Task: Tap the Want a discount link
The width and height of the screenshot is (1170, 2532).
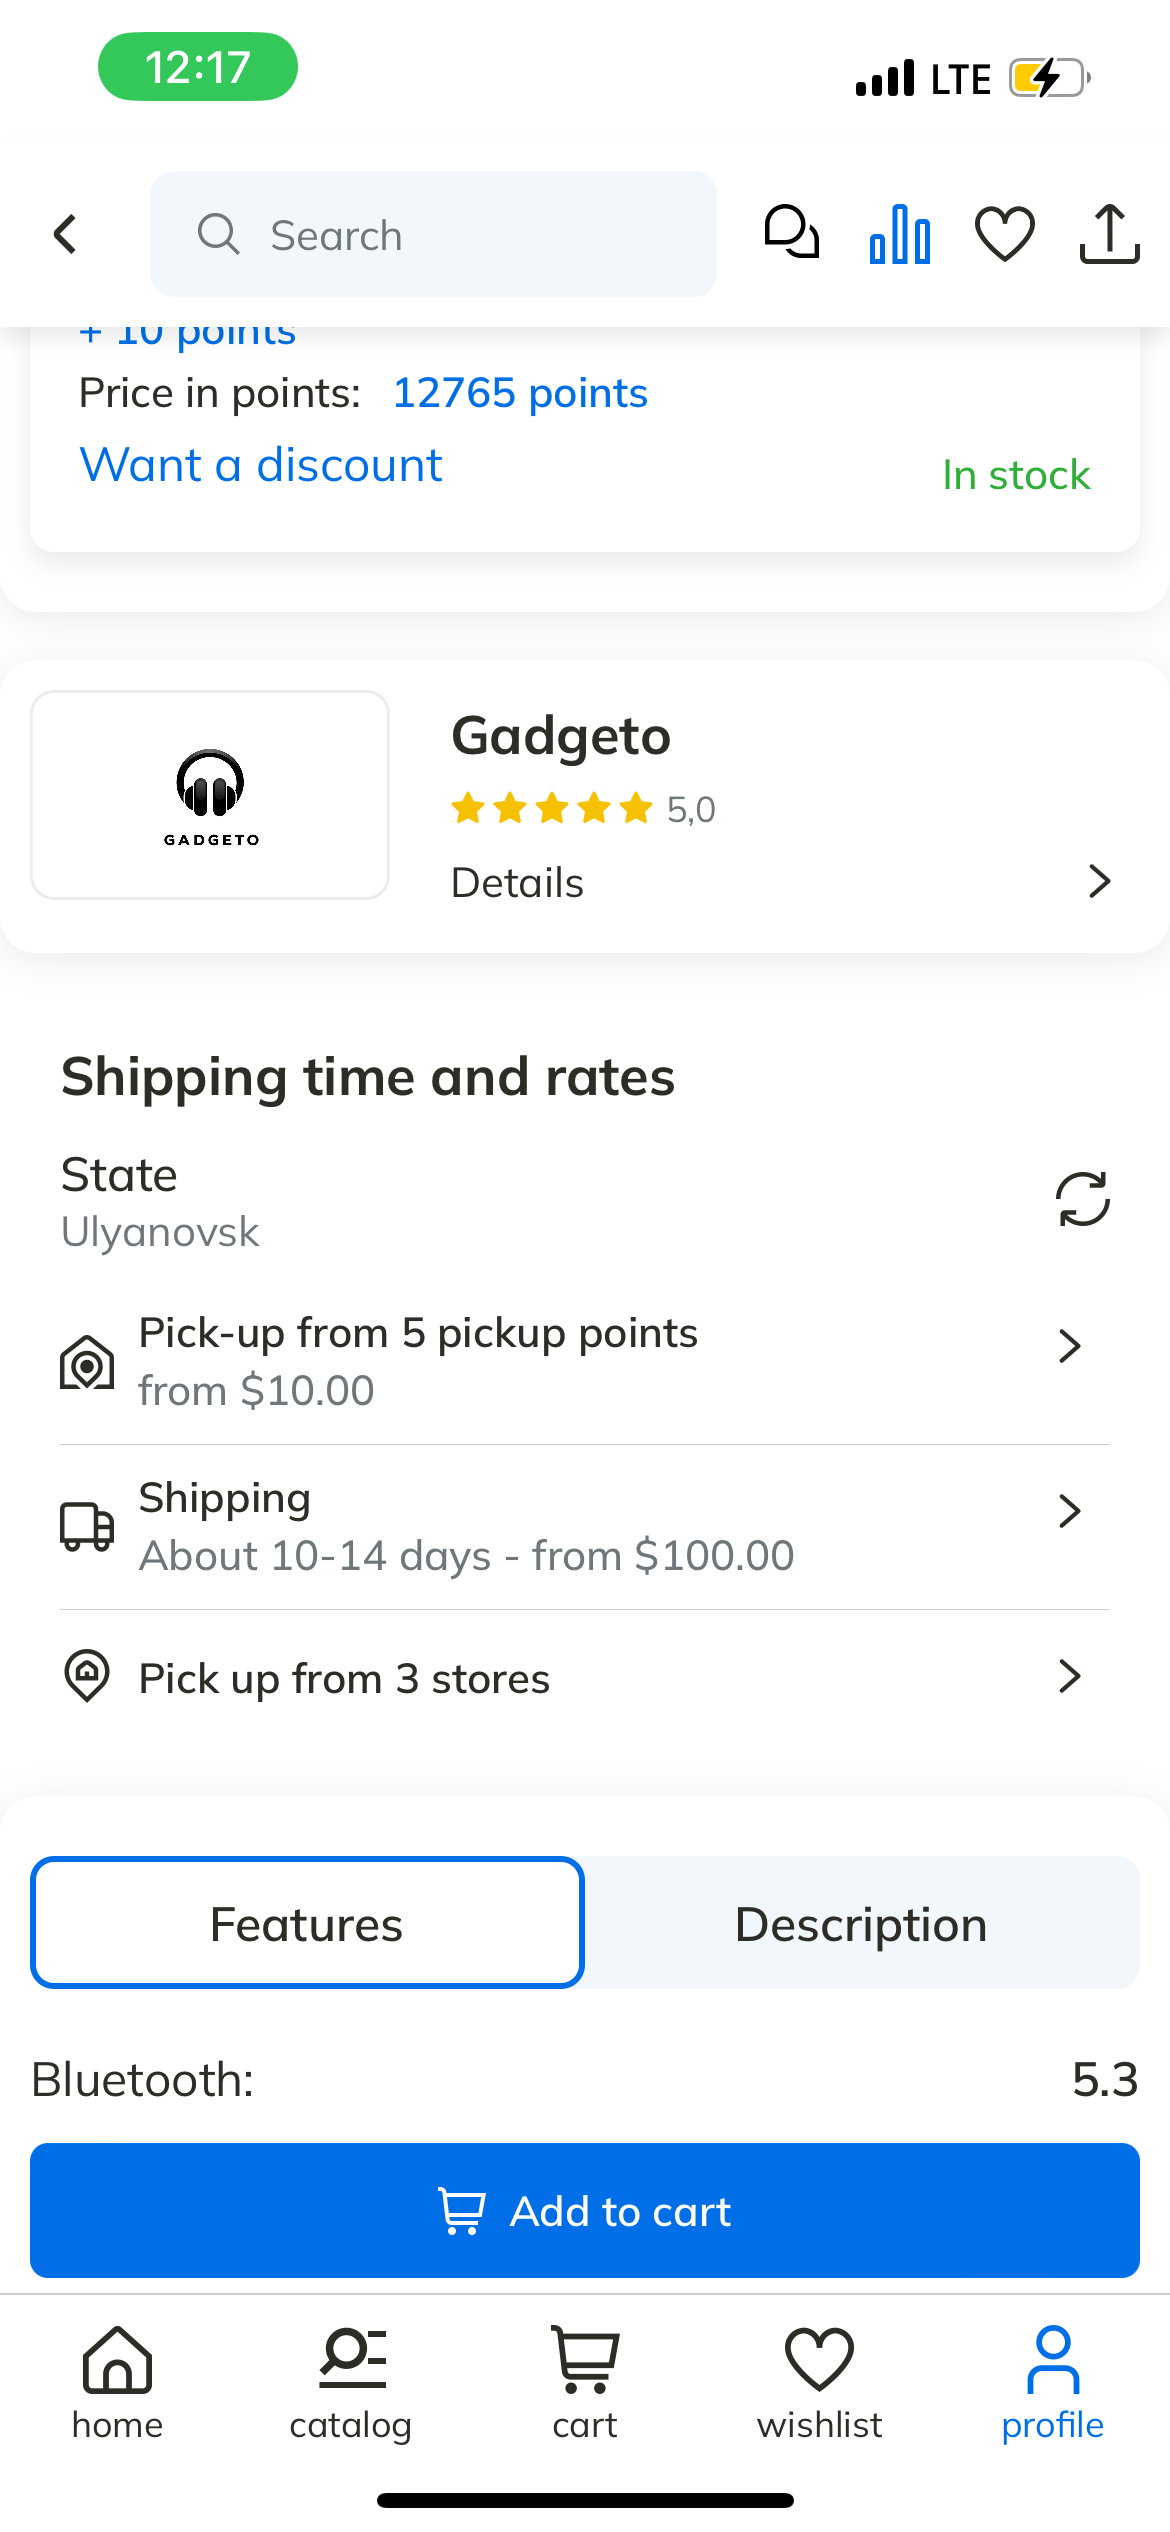Action: 261,465
